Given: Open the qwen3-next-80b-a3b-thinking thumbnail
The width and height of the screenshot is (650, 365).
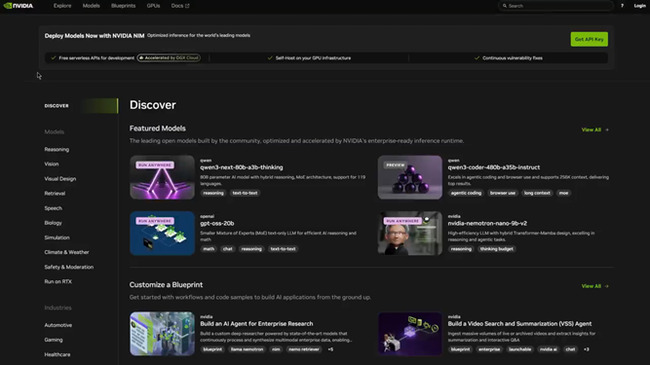Looking at the screenshot, I should point(162,178).
